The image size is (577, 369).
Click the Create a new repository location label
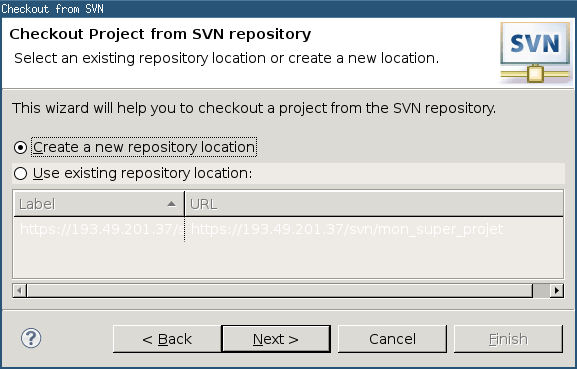[x=144, y=147]
